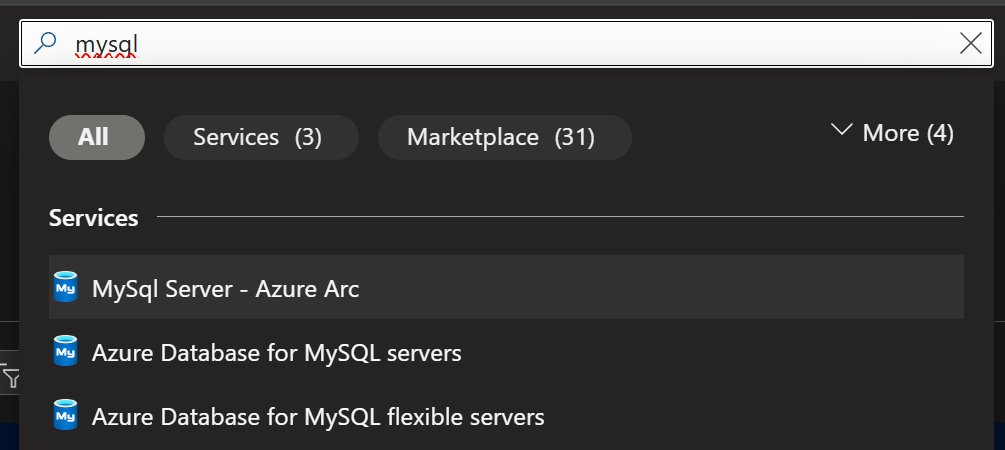Click the funnel filter icon at the left edge

point(9,376)
